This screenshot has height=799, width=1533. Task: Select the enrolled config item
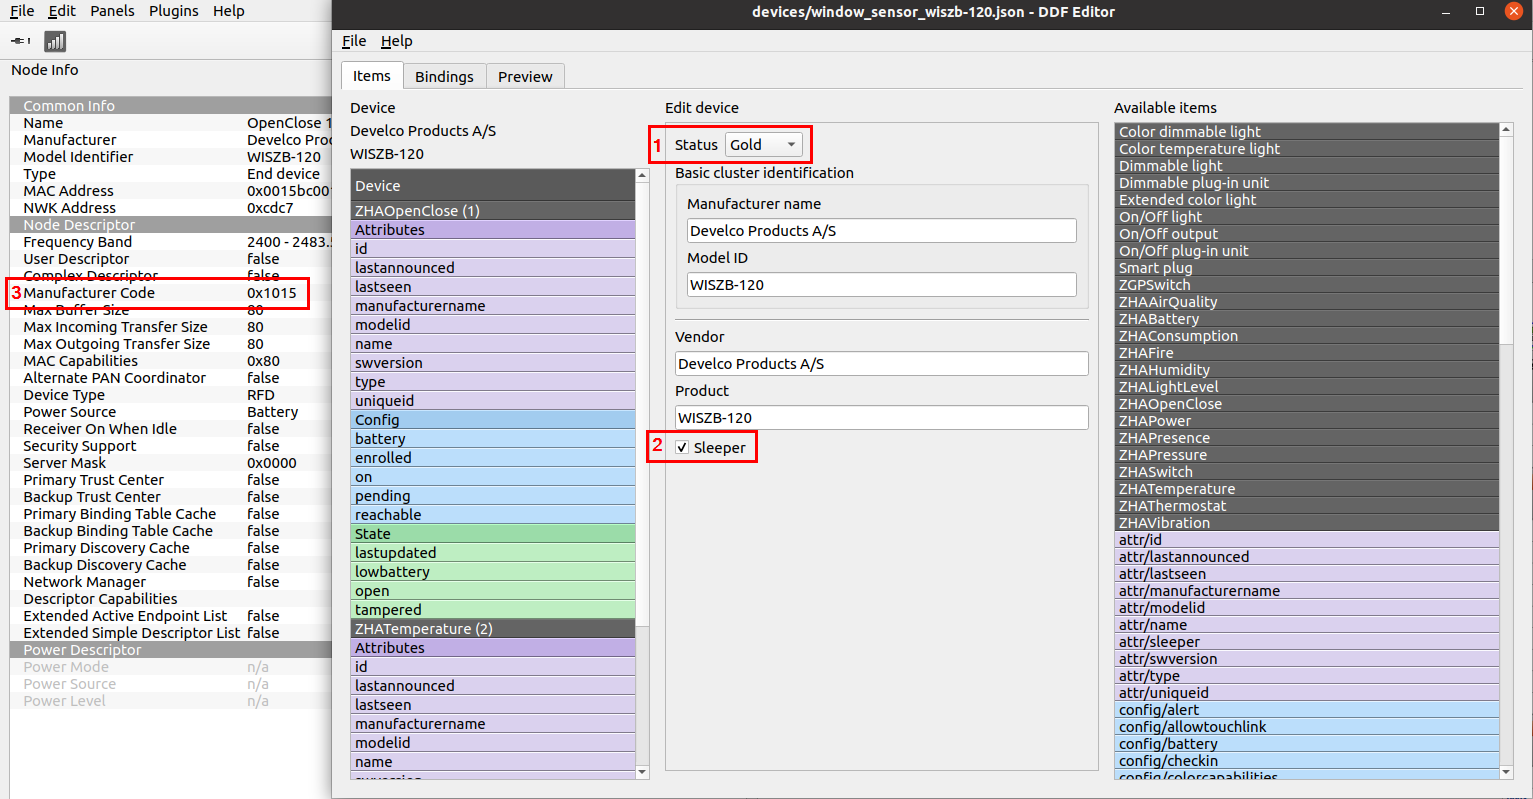(x=493, y=458)
